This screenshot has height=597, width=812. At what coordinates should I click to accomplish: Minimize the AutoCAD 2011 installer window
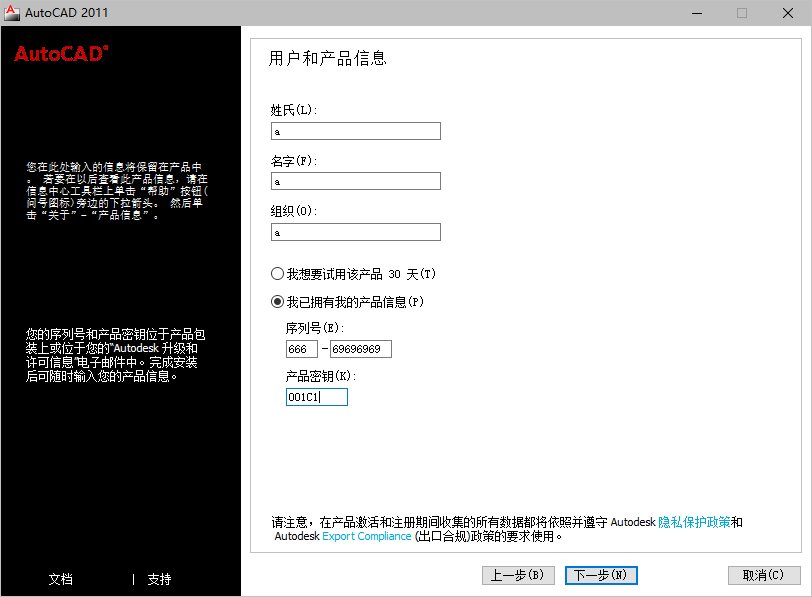point(697,13)
